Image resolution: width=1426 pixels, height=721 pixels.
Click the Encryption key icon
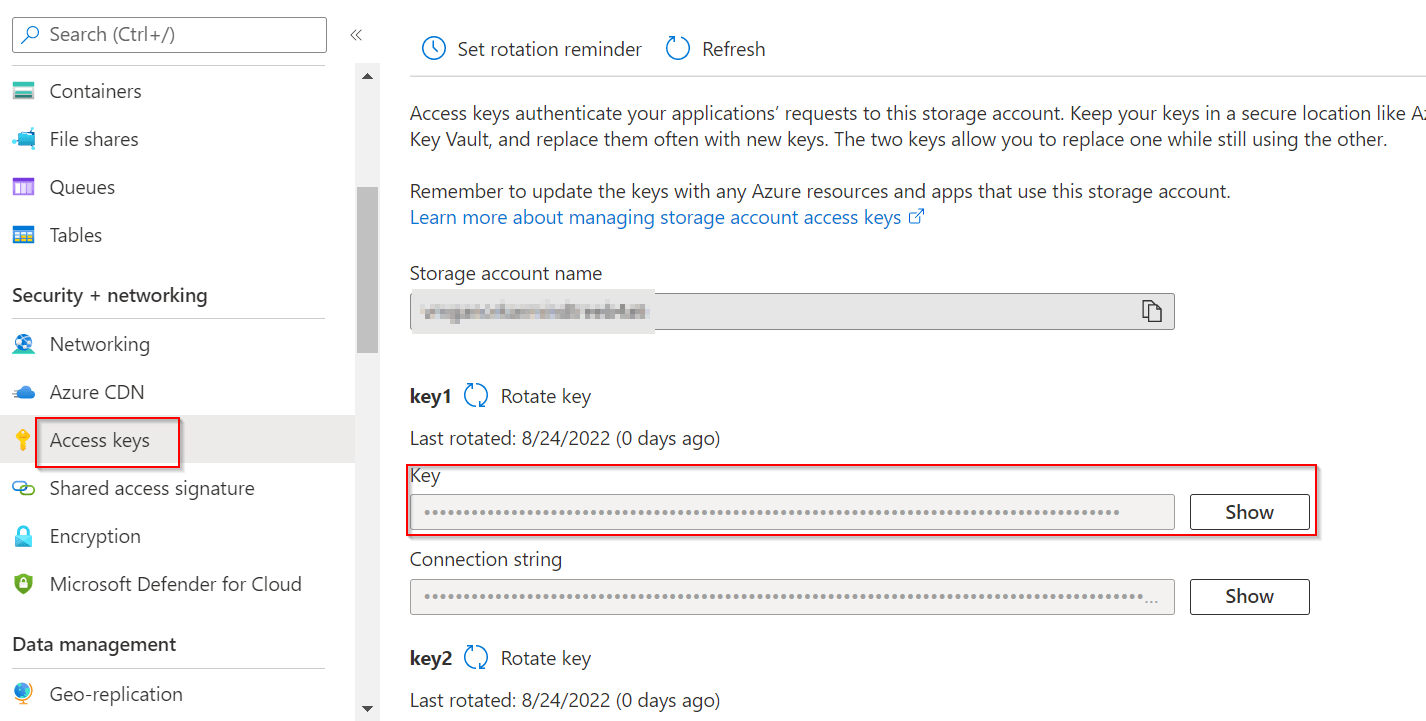(x=25, y=536)
